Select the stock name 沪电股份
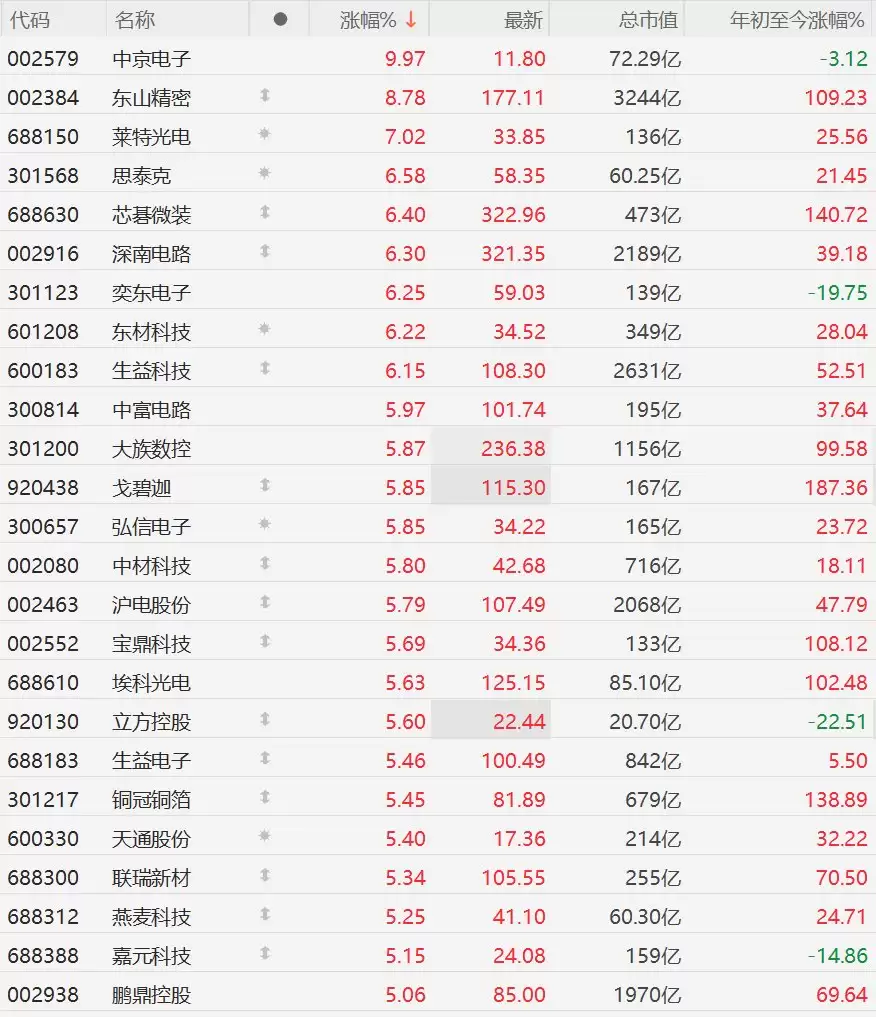This screenshot has width=876, height=1017. coord(151,605)
